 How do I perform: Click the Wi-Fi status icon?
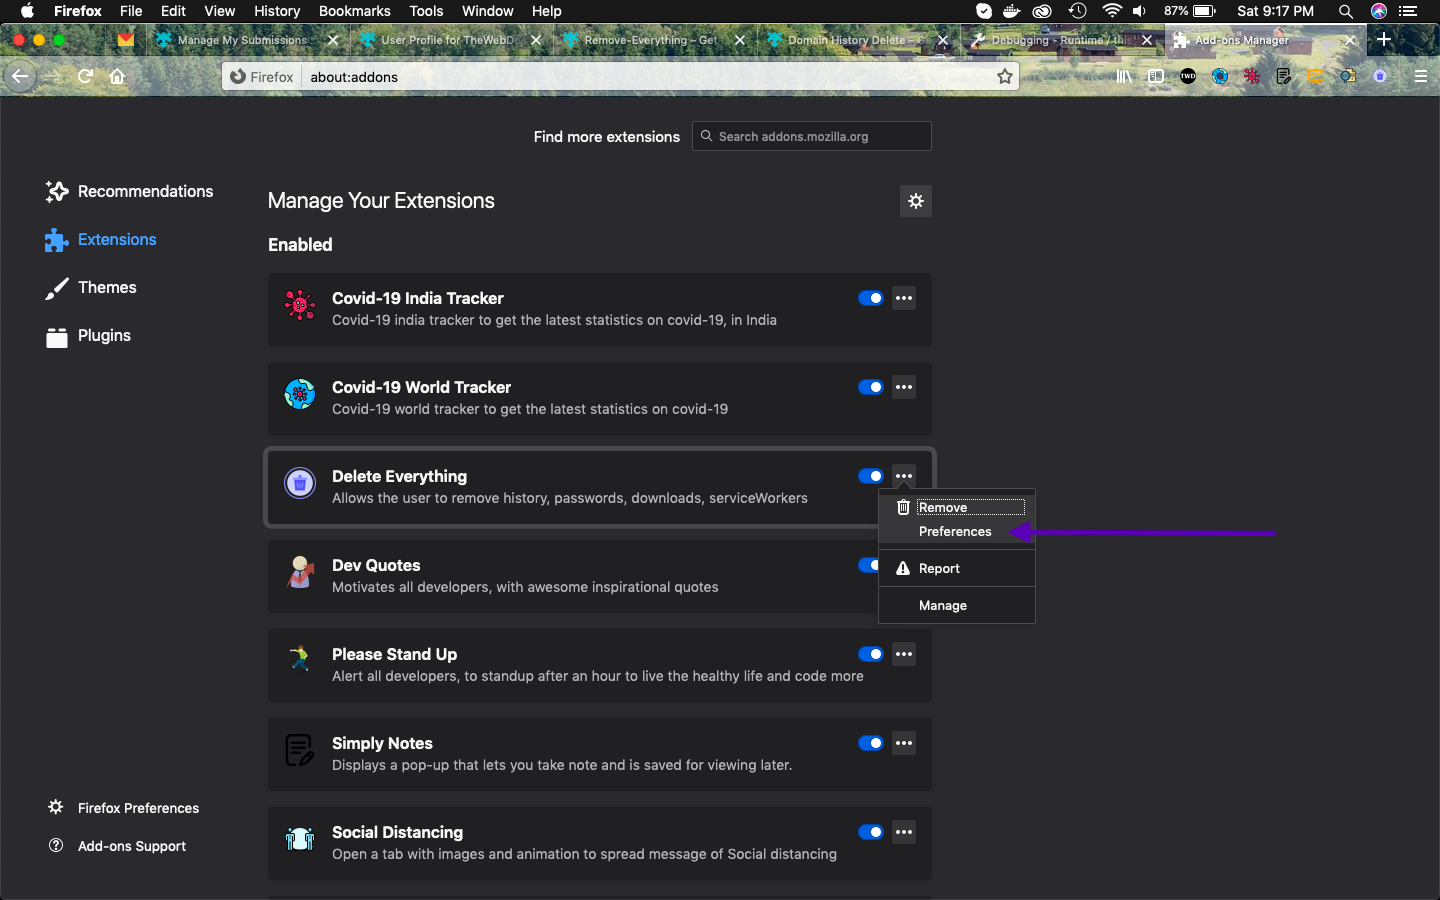[x=1112, y=11]
